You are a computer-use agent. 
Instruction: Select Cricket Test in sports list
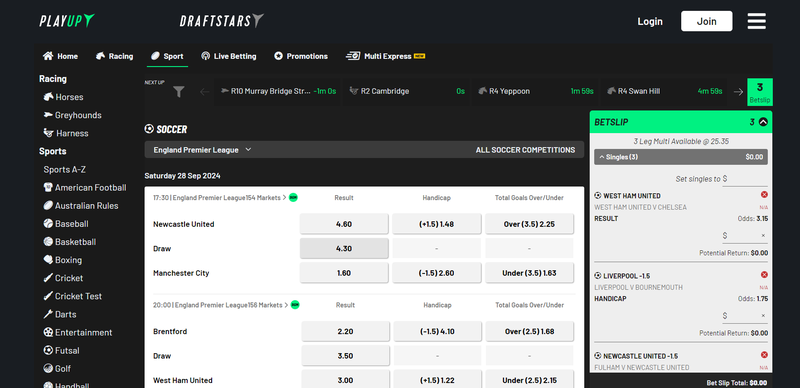click(72, 297)
